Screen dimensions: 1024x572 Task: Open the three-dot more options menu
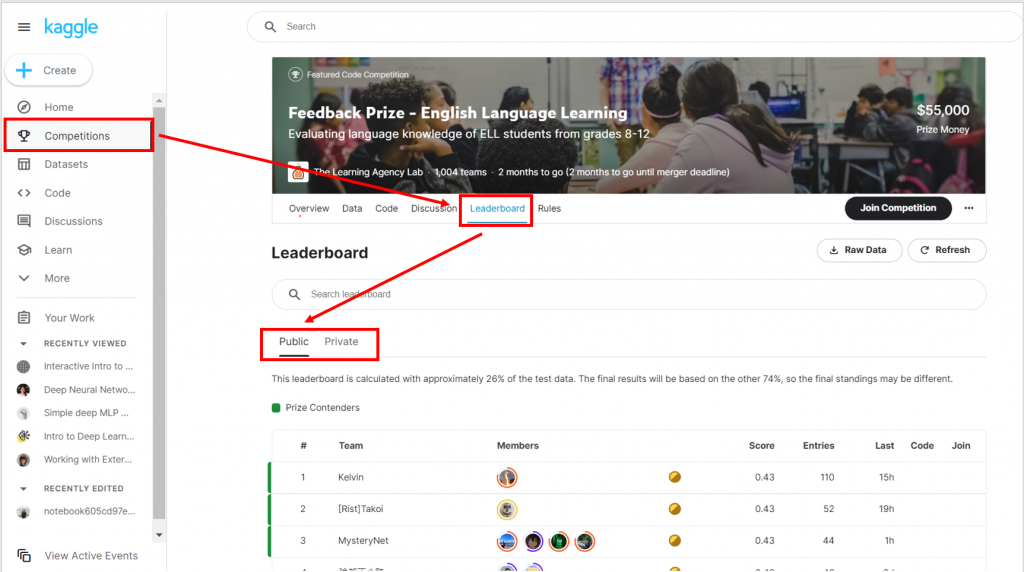click(969, 208)
